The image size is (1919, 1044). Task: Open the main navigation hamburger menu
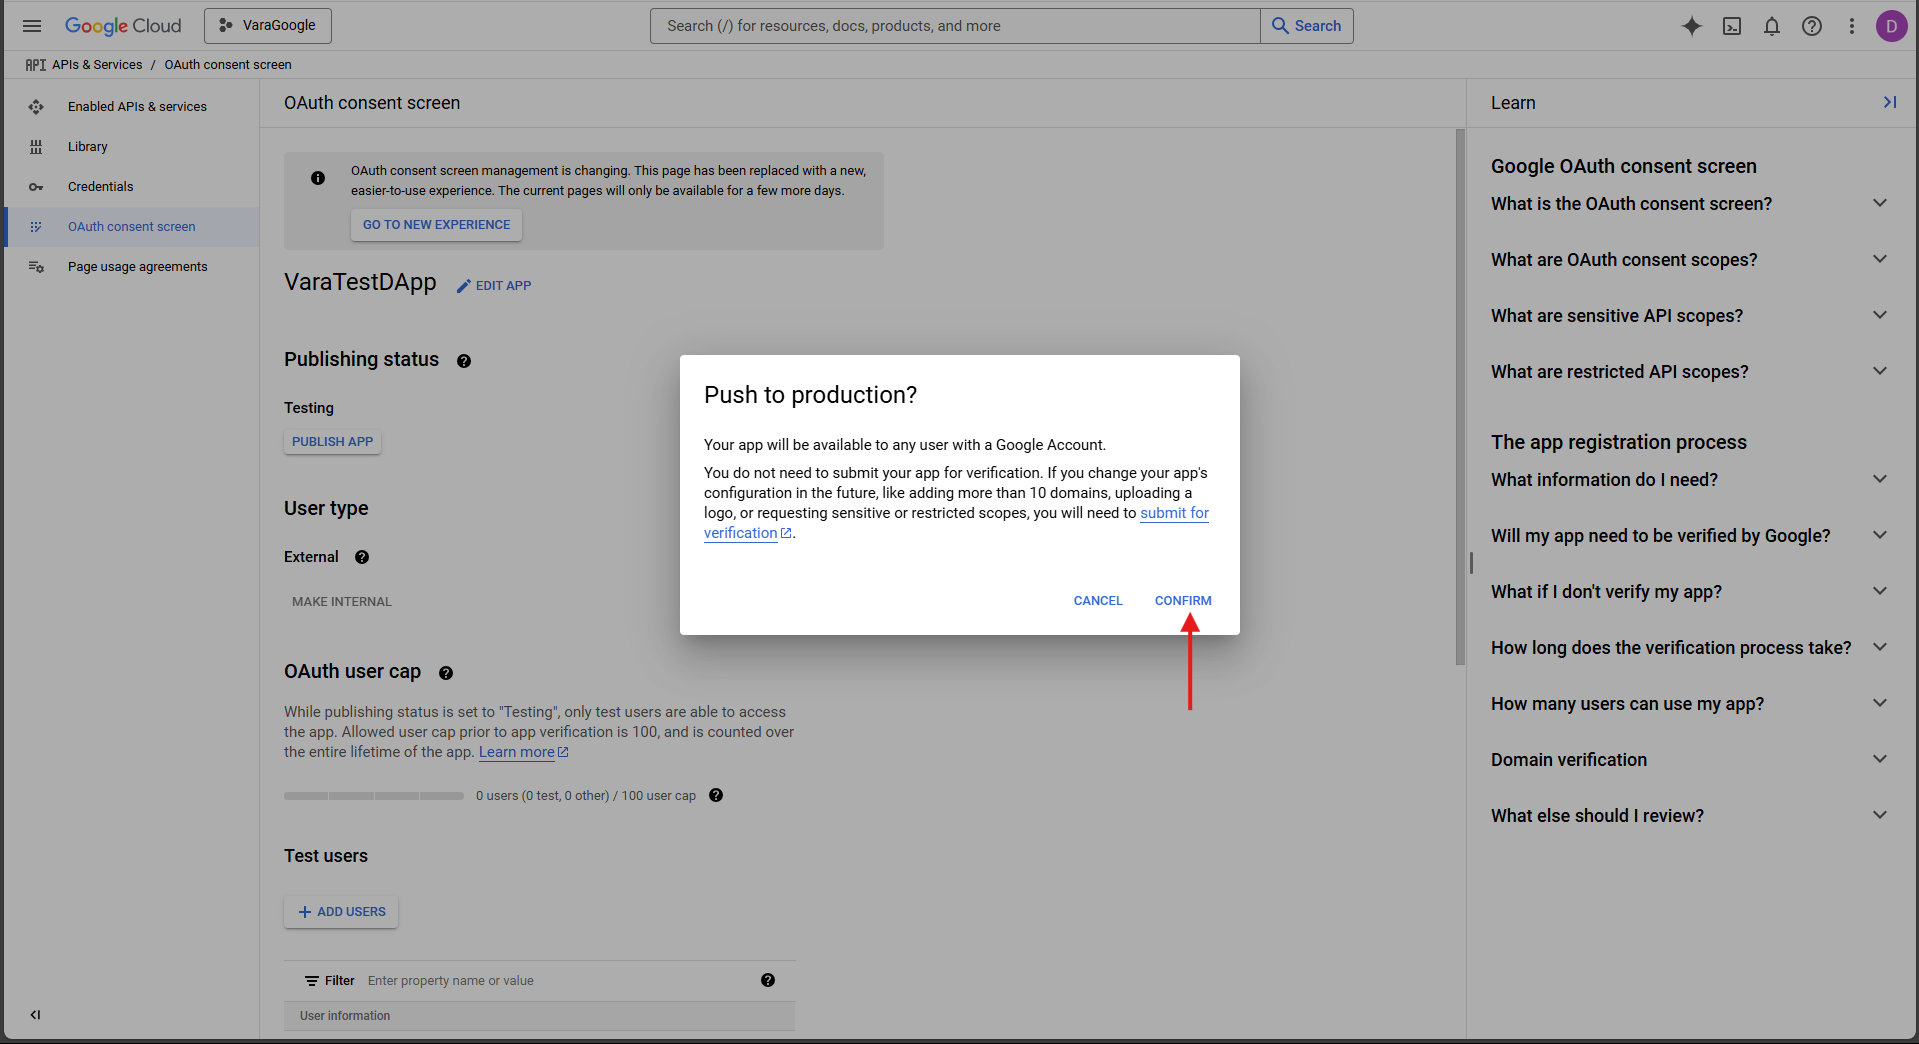pos(32,26)
